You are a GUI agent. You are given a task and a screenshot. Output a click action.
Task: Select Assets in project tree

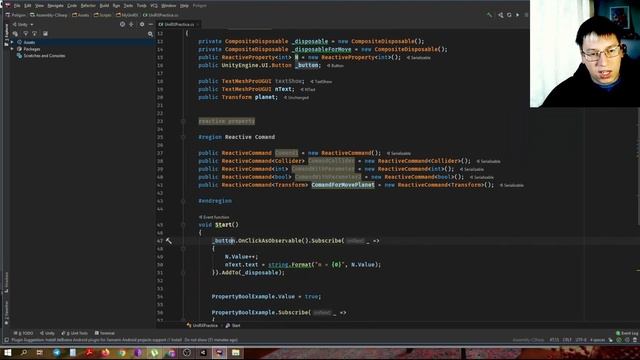click(x=29, y=42)
